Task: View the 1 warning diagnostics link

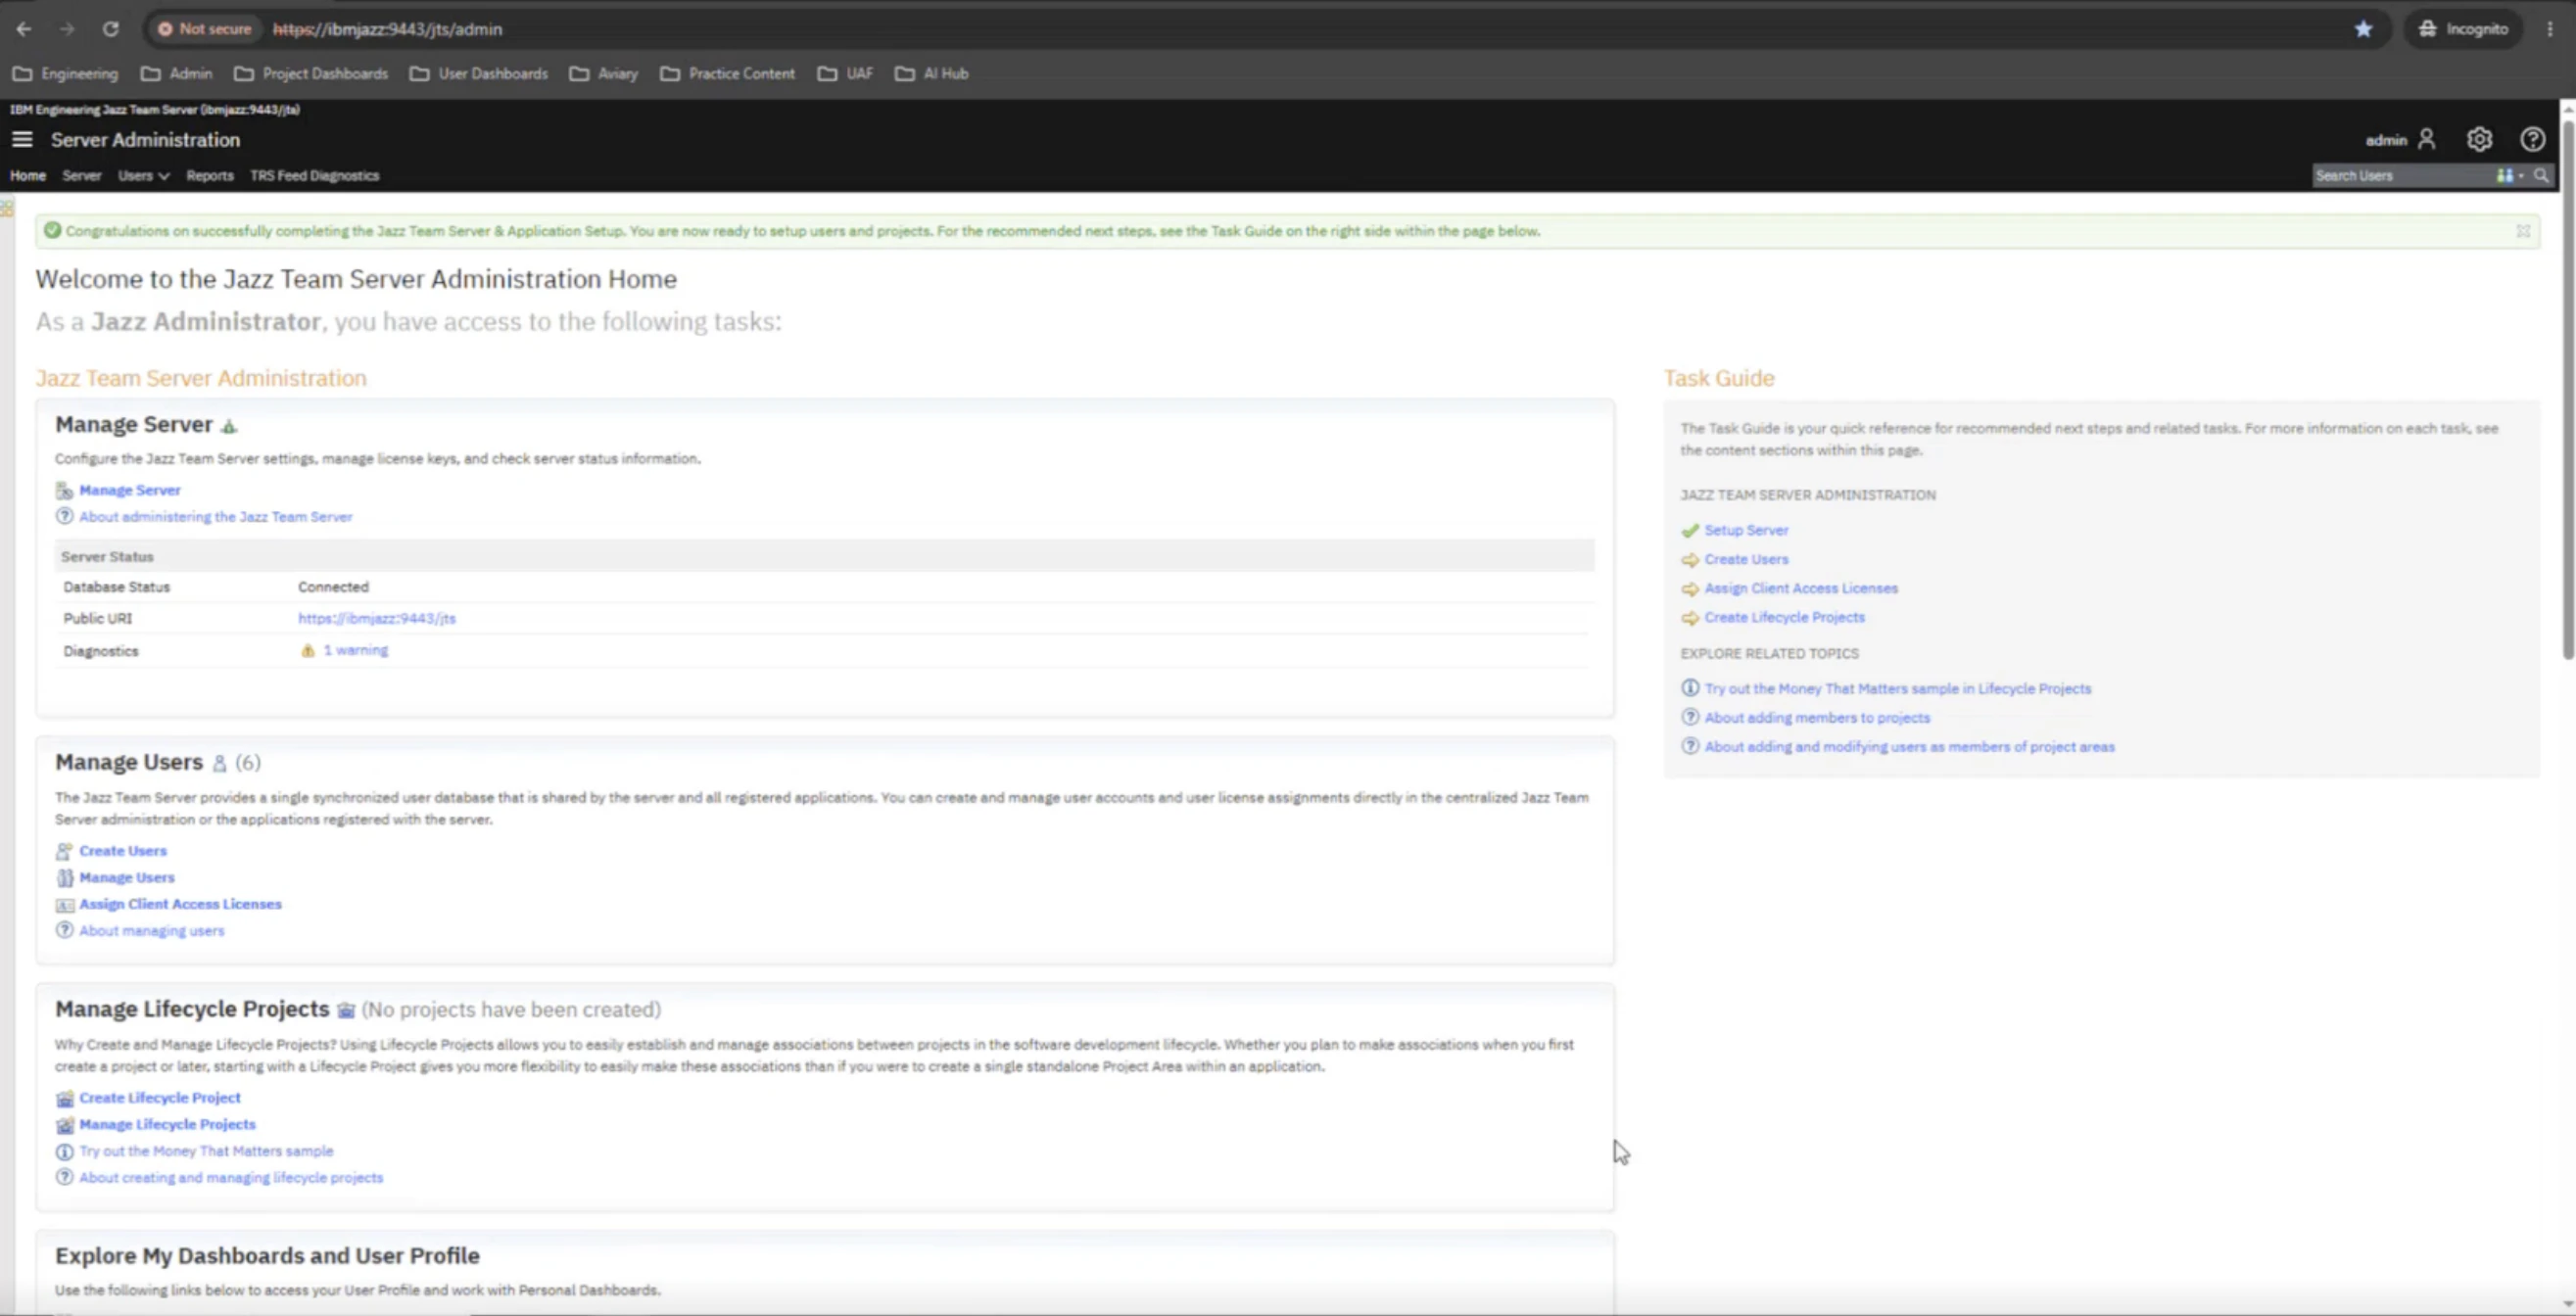Action: (356, 650)
